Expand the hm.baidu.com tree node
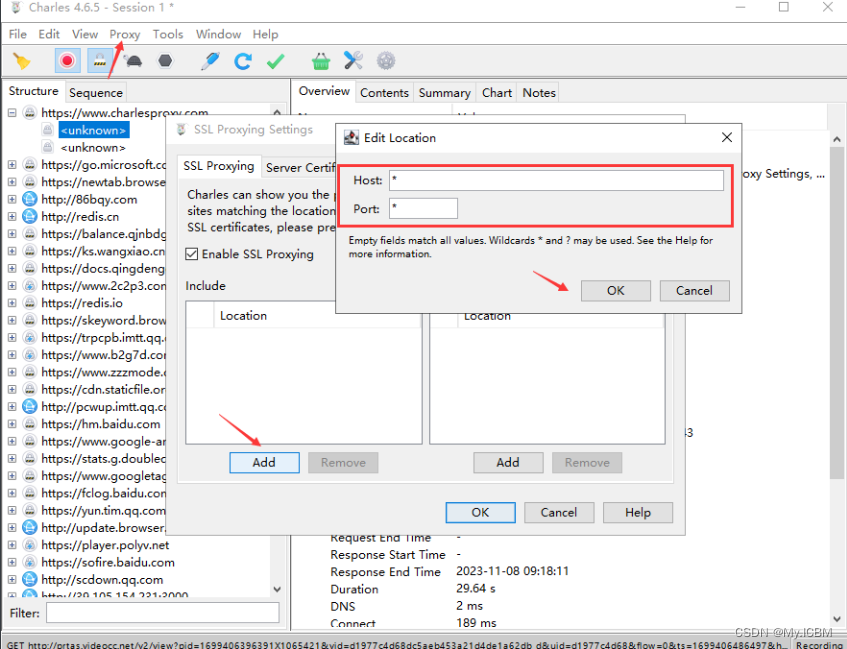The height and width of the screenshot is (649, 847). pyautogui.click(x=12, y=424)
